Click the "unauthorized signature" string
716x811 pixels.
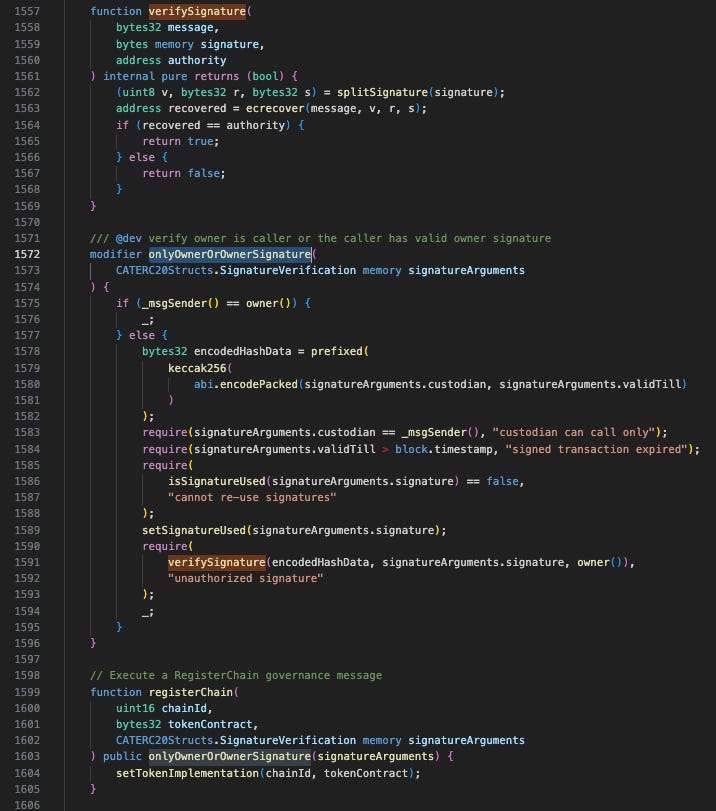pos(246,578)
